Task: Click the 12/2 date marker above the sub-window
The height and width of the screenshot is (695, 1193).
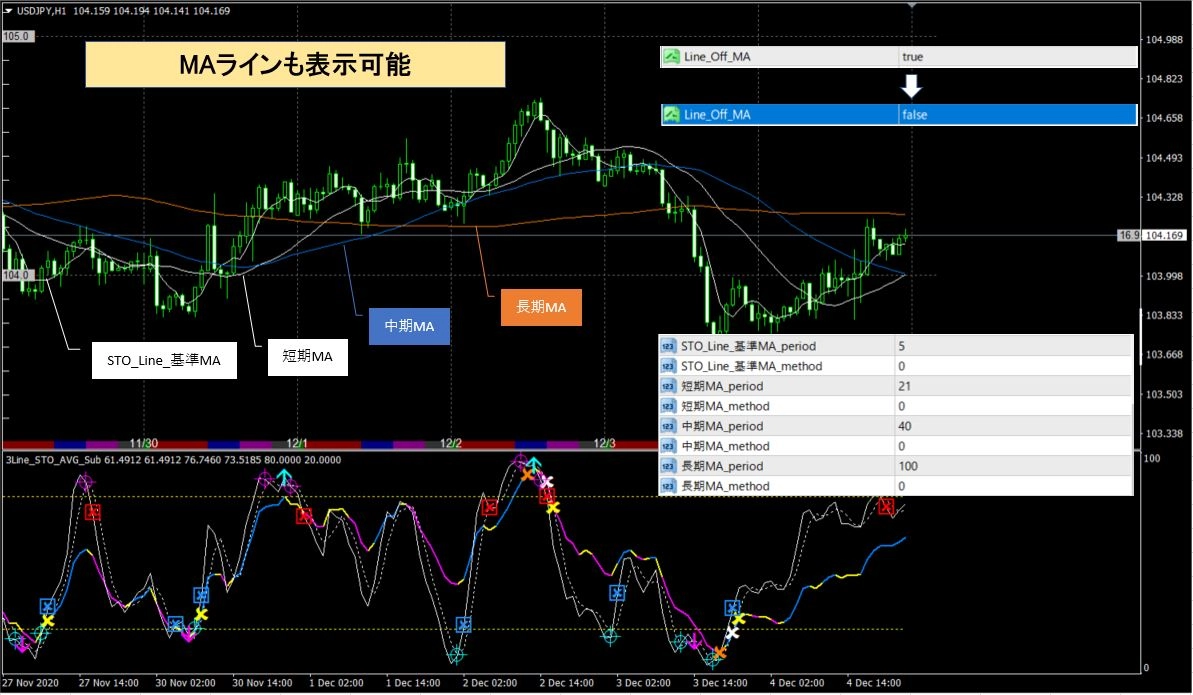Action: coord(450,443)
